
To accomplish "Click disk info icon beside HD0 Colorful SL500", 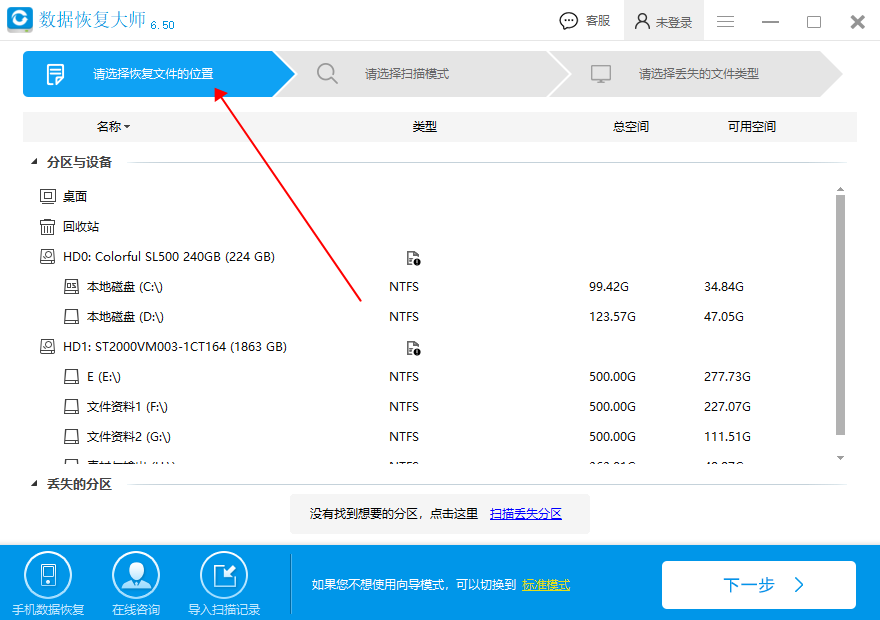I will (x=413, y=256).
